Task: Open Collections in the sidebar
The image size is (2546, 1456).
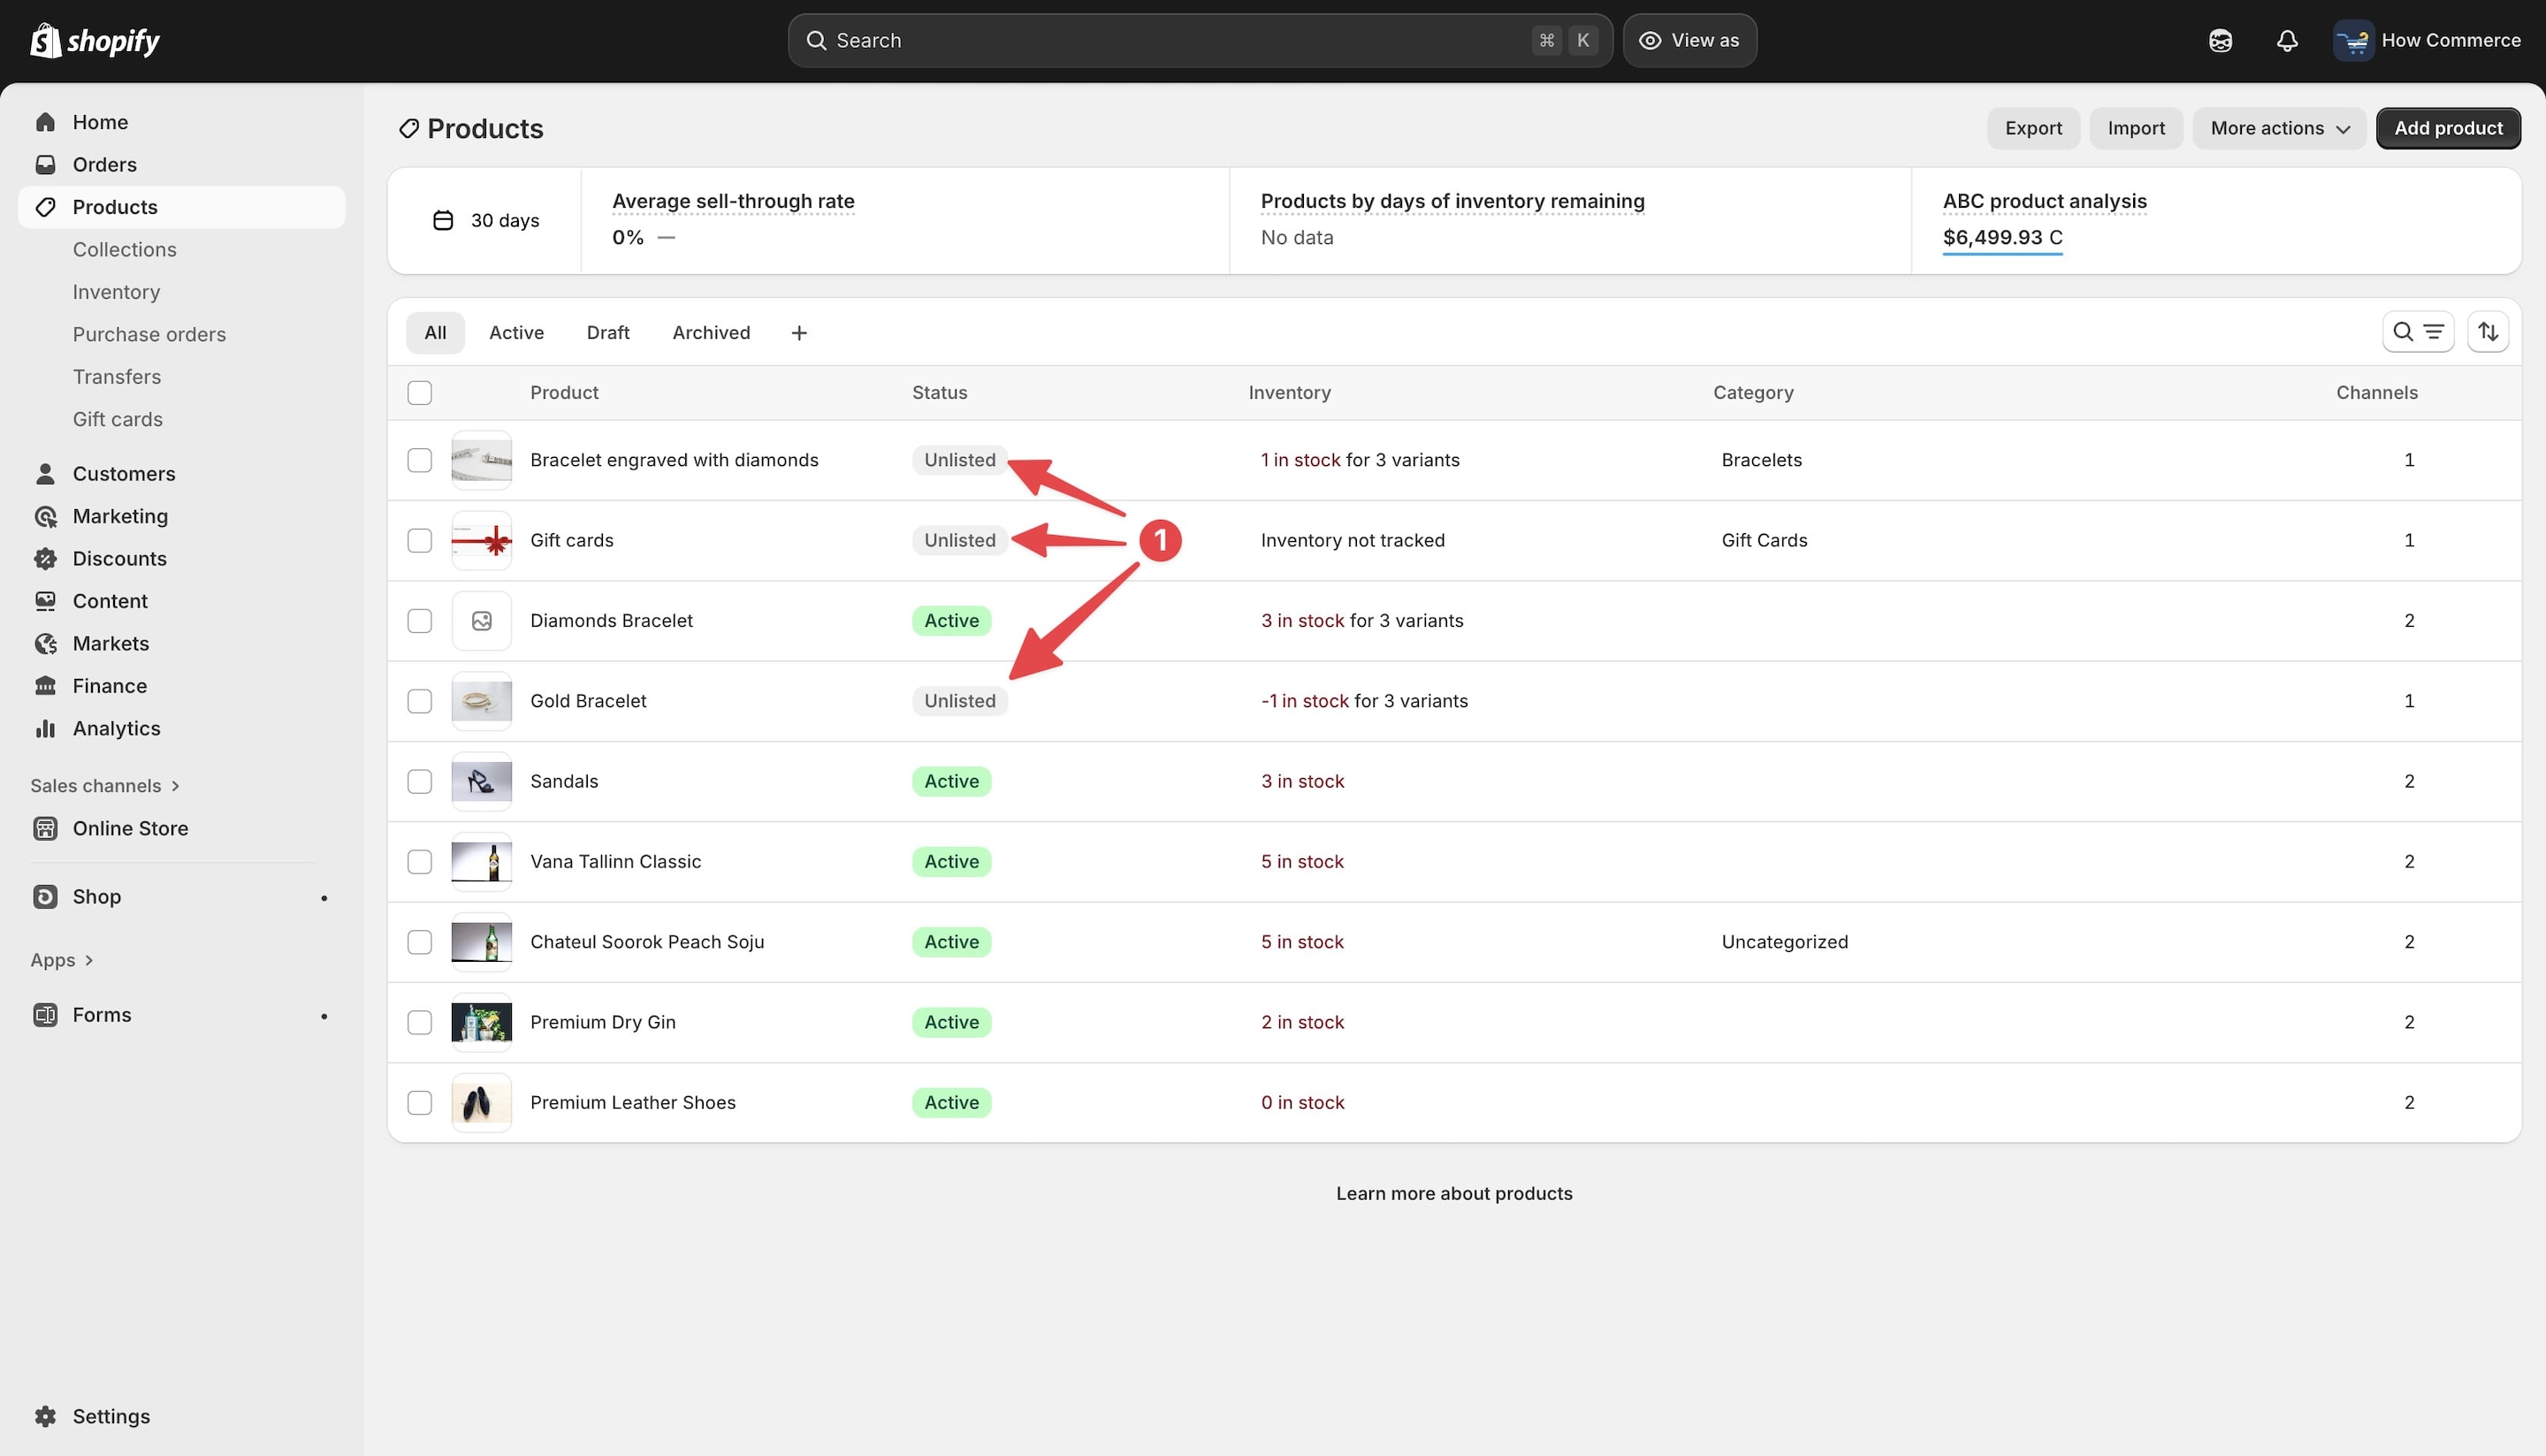Action: point(124,250)
